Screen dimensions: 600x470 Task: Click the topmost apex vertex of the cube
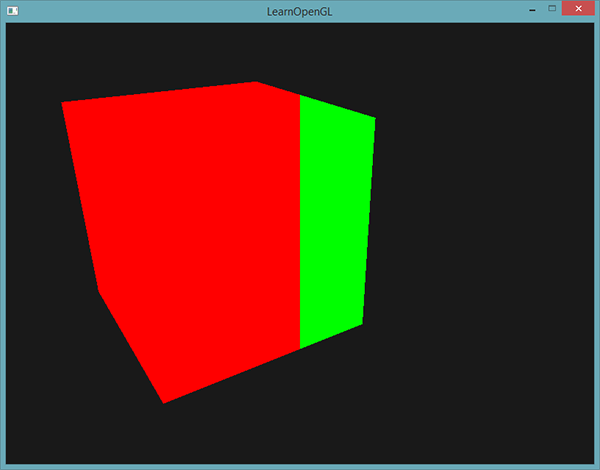point(256,83)
